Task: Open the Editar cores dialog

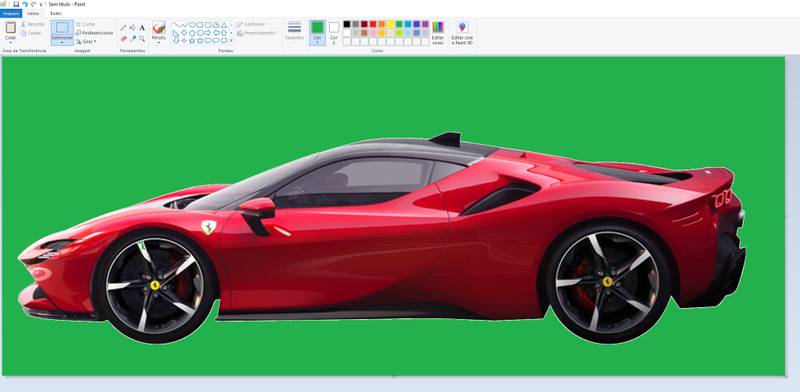Action: coord(438,33)
